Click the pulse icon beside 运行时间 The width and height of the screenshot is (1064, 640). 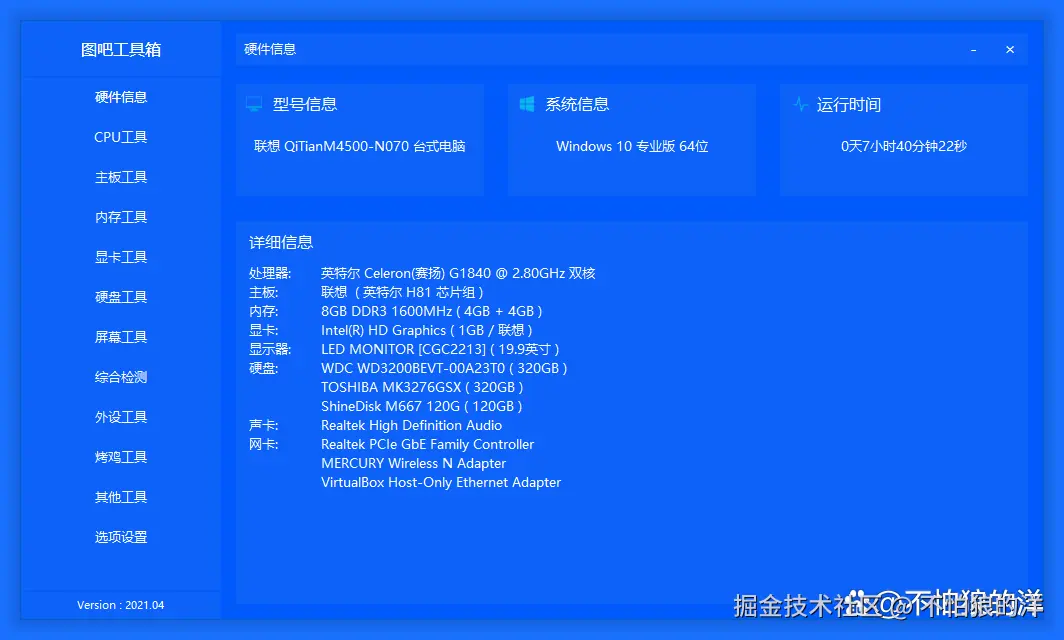pyautogui.click(x=801, y=104)
